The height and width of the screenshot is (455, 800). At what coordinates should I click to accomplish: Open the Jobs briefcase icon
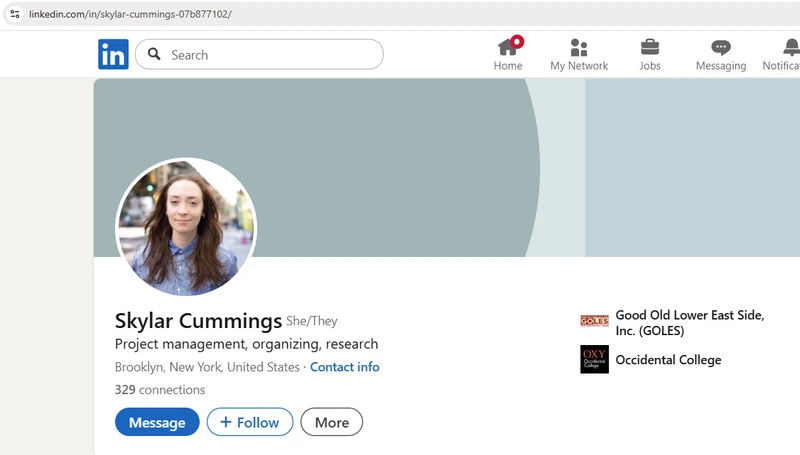649,47
